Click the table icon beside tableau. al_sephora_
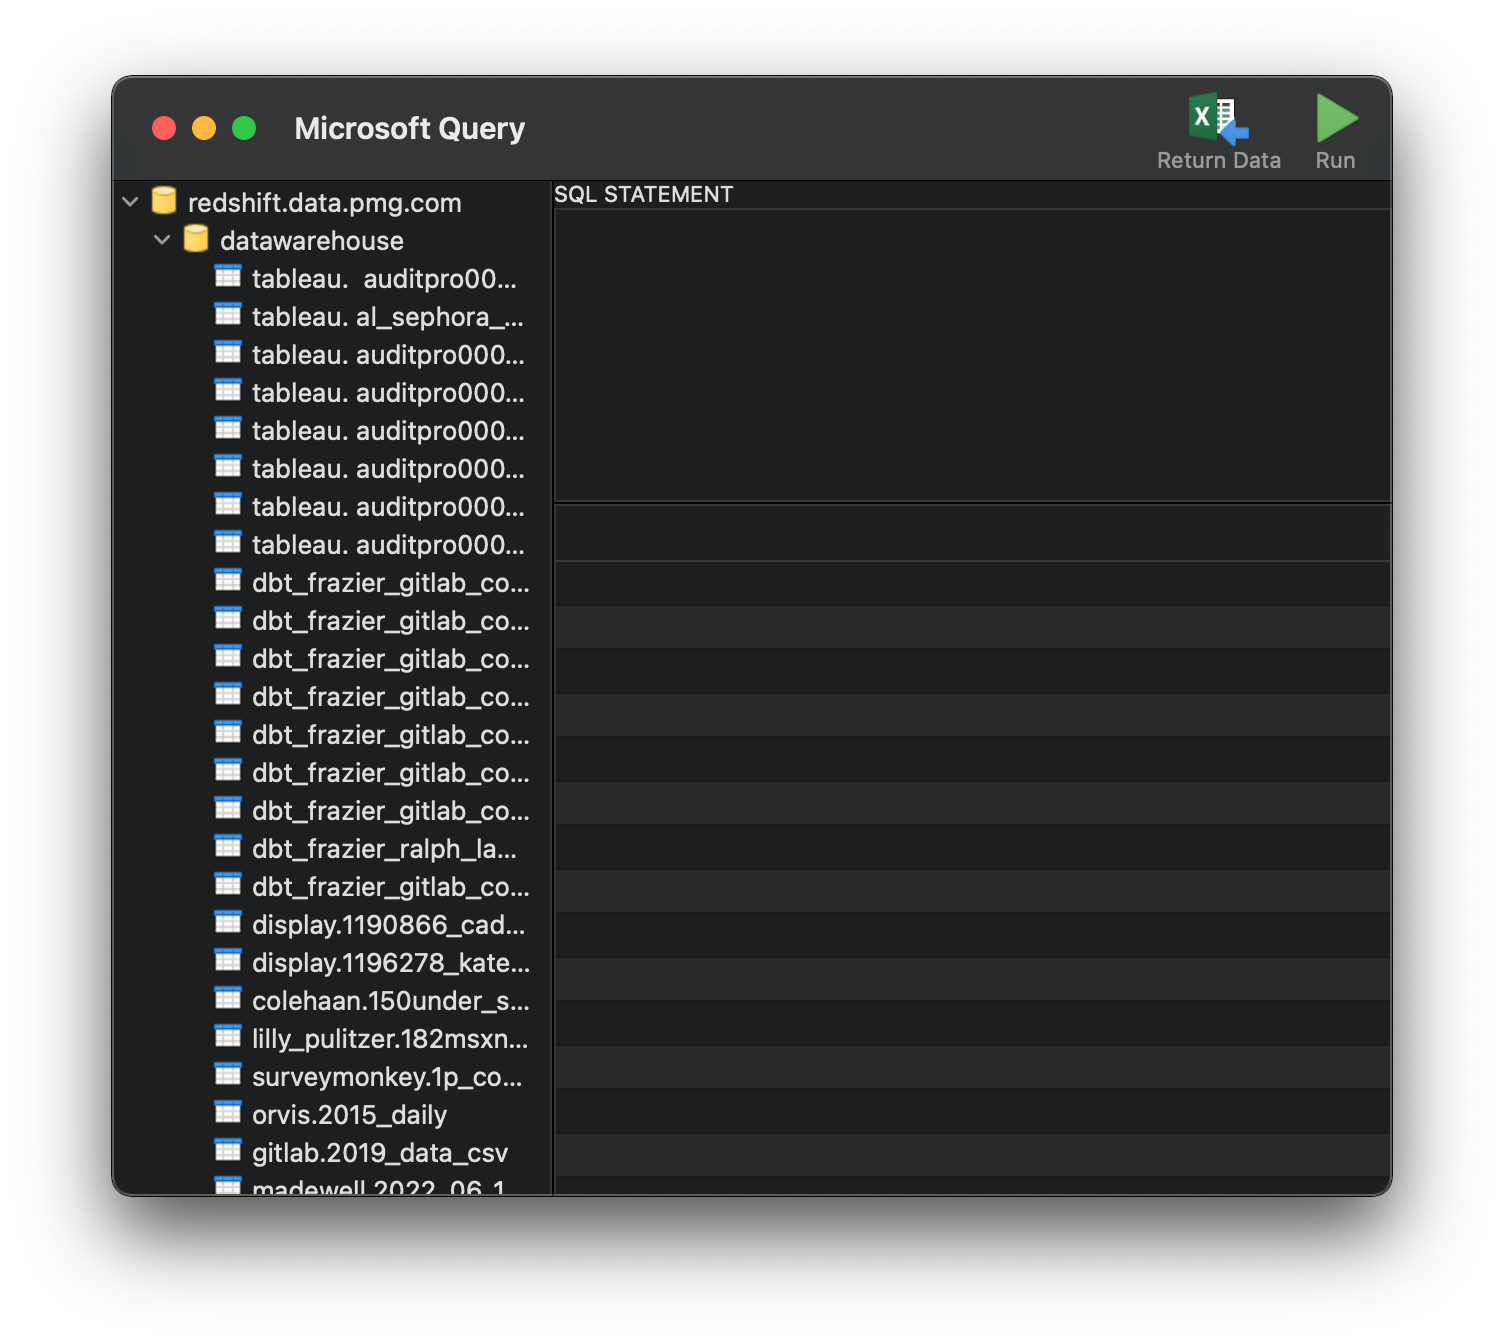Screen dimensions: 1504x1344 [x=228, y=315]
